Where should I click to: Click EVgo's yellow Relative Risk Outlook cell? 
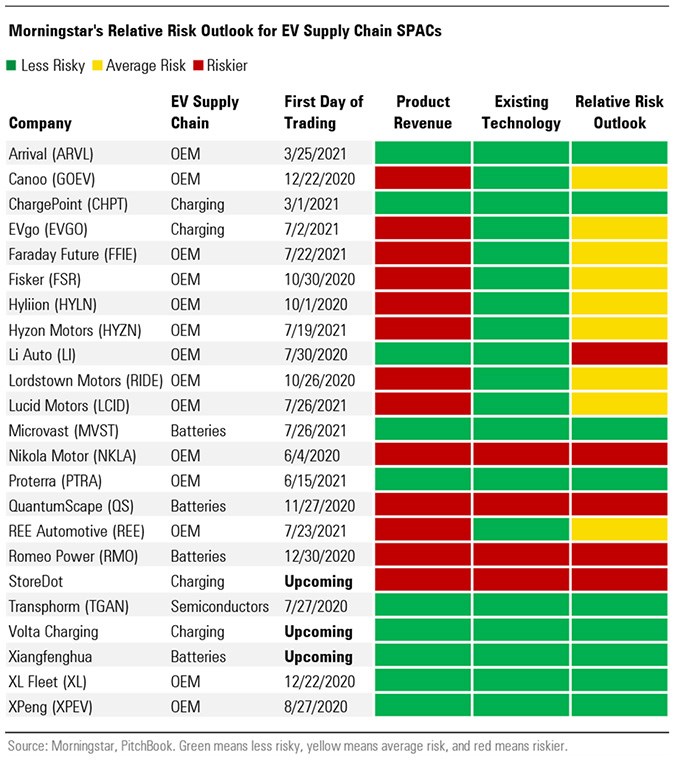[618, 230]
